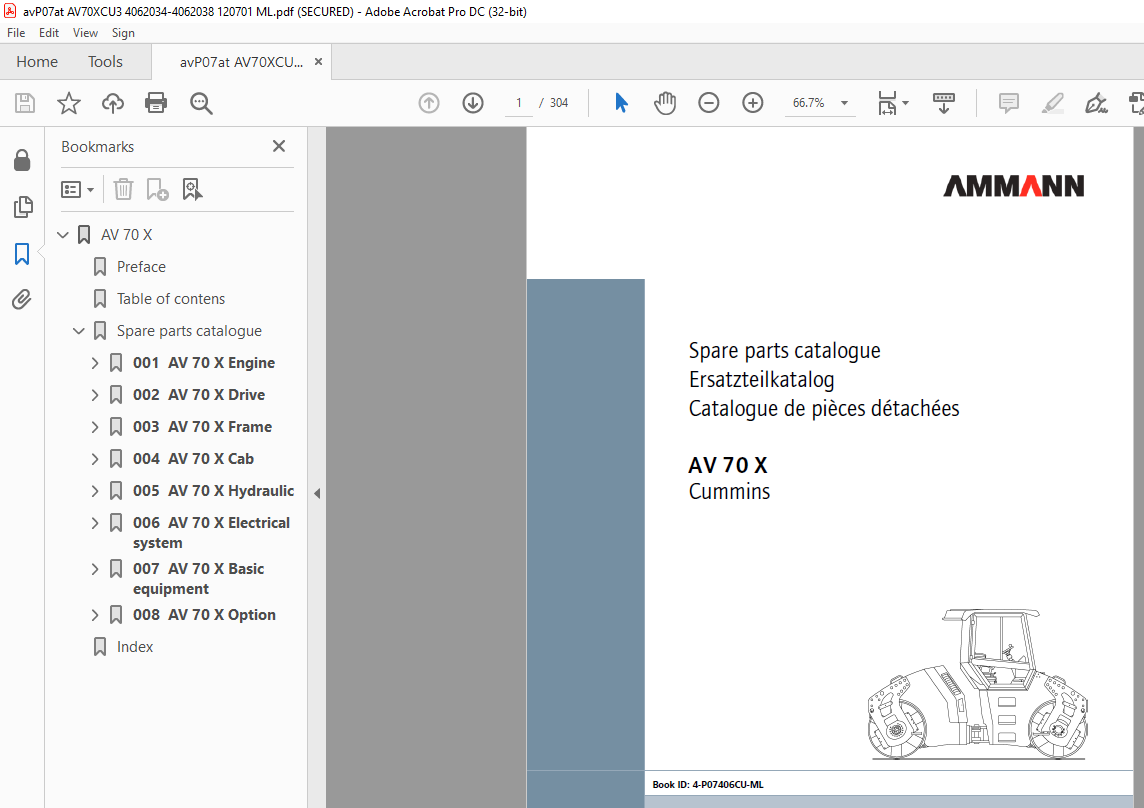The height and width of the screenshot is (808, 1144).
Task: Open the Page Thumbnails panel
Action: click(x=23, y=207)
